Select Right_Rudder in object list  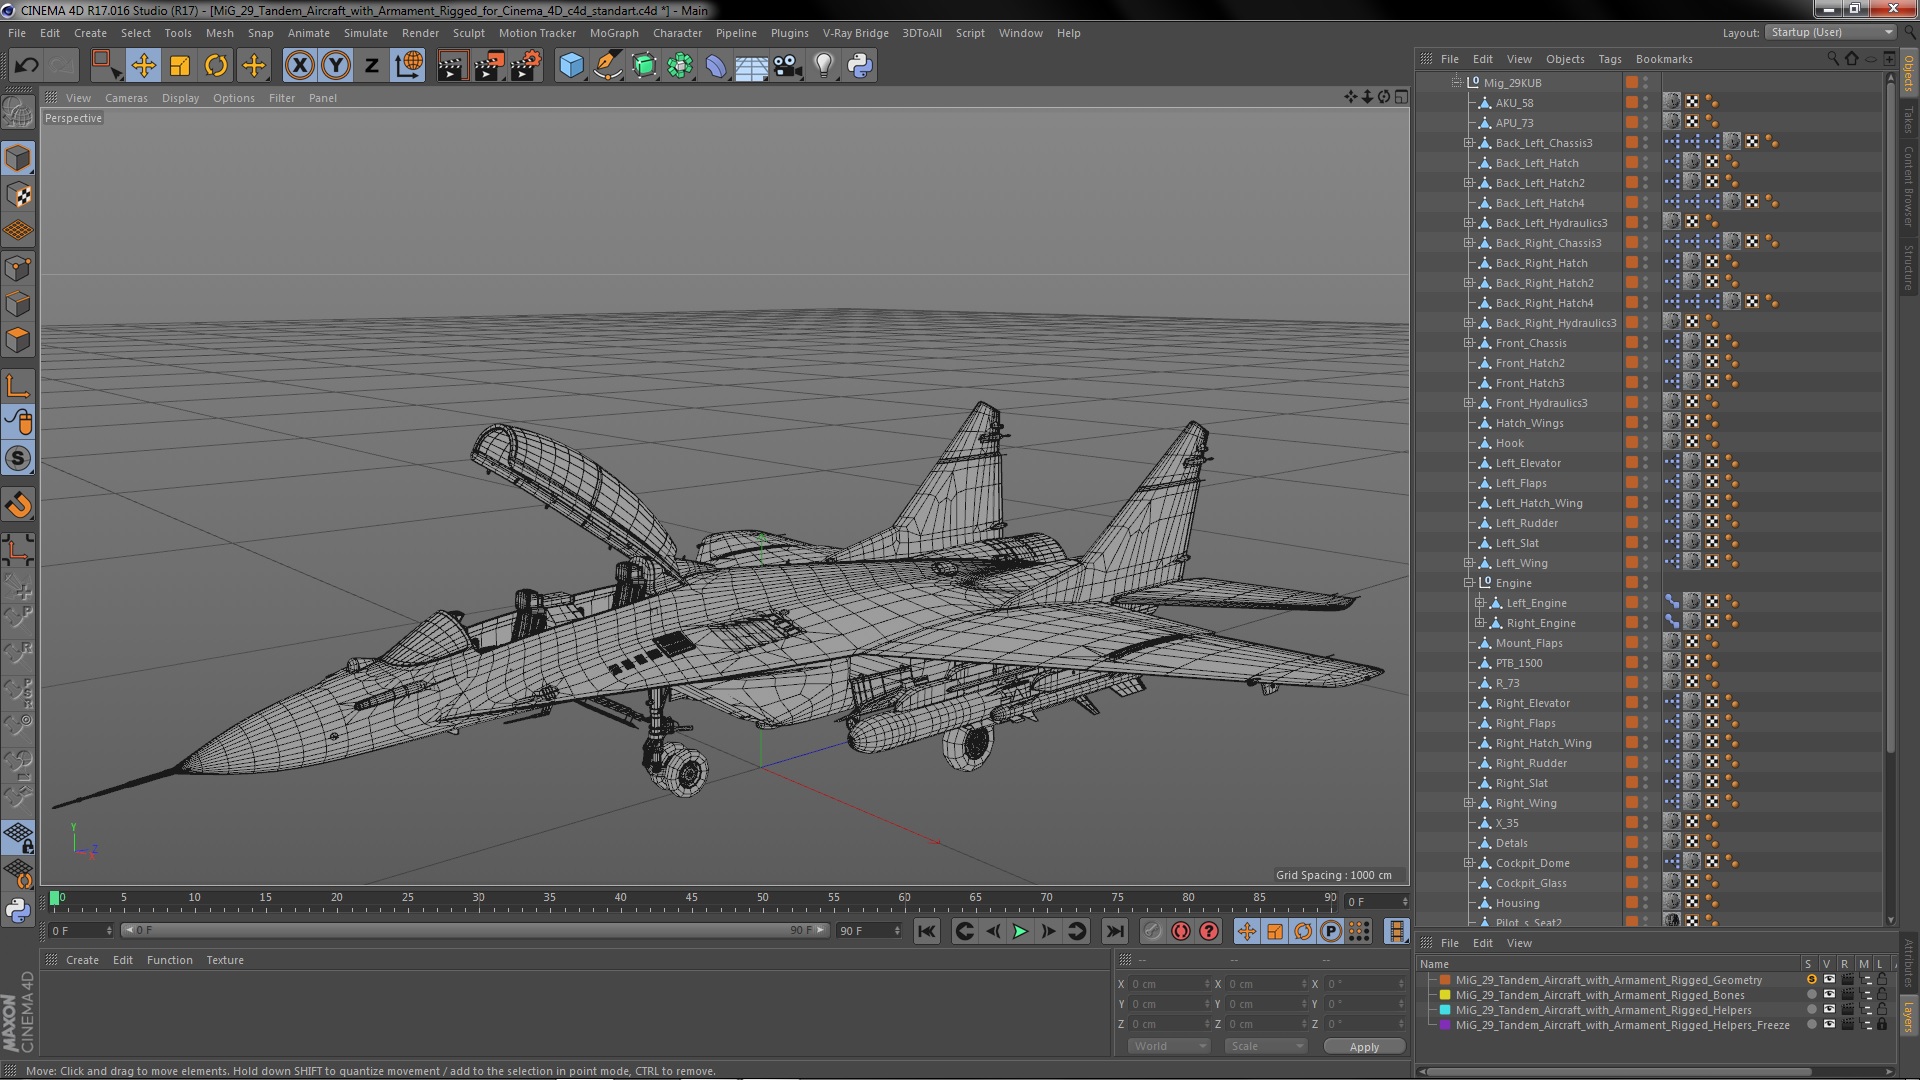click(x=1531, y=763)
